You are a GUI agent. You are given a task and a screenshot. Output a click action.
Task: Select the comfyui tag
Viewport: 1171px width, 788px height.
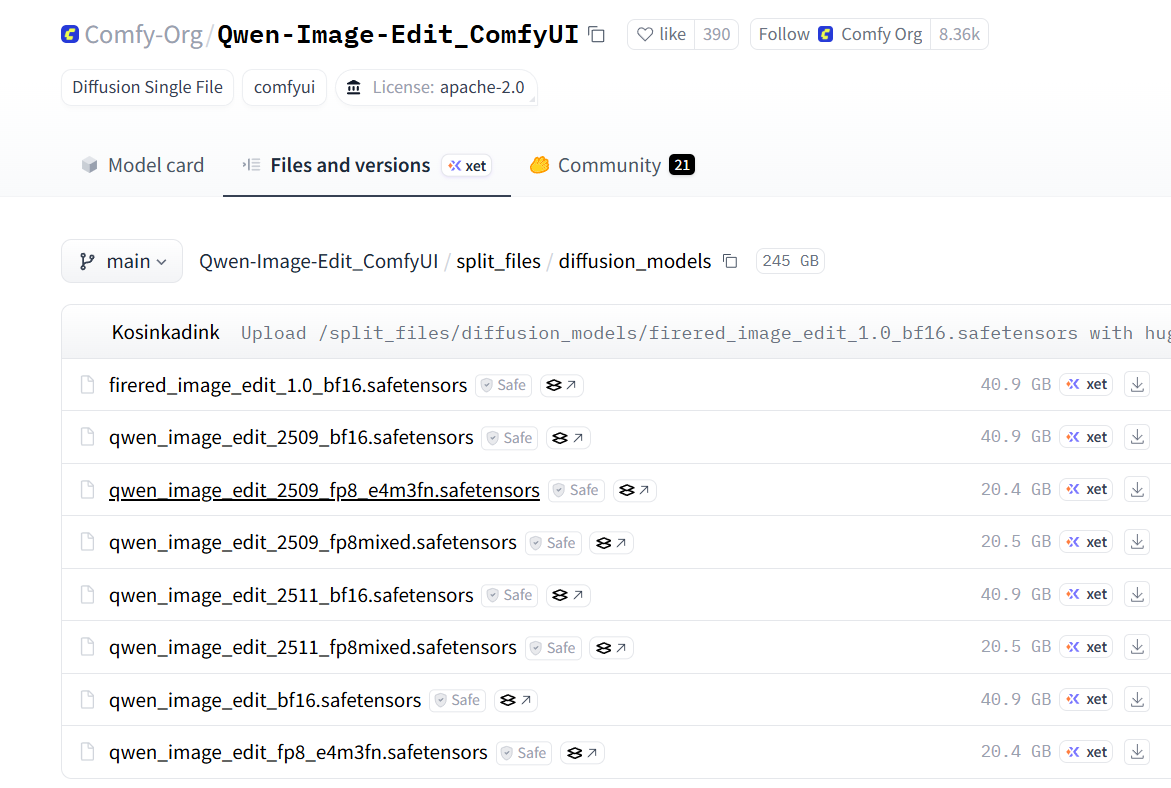pos(285,87)
